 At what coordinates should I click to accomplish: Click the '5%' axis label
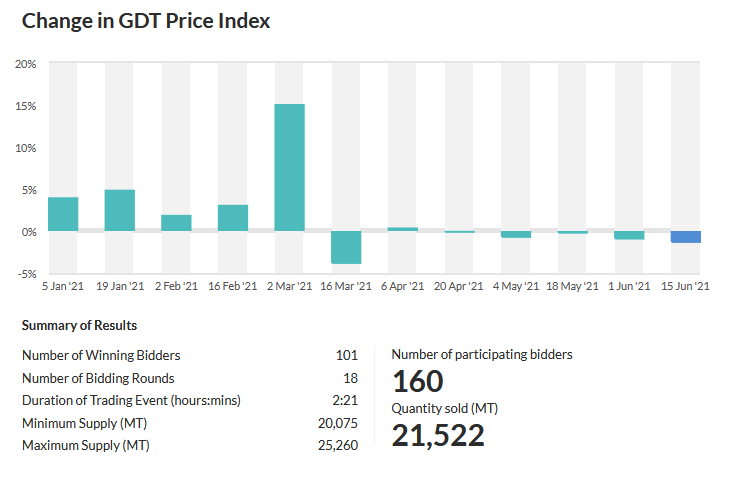click(x=28, y=190)
